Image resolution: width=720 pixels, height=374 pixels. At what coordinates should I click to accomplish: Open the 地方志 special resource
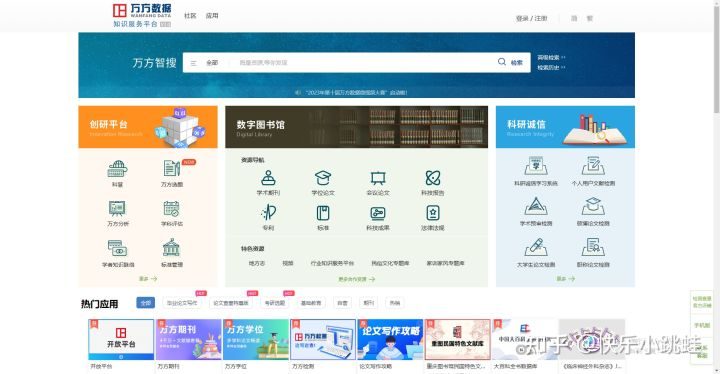click(257, 263)
